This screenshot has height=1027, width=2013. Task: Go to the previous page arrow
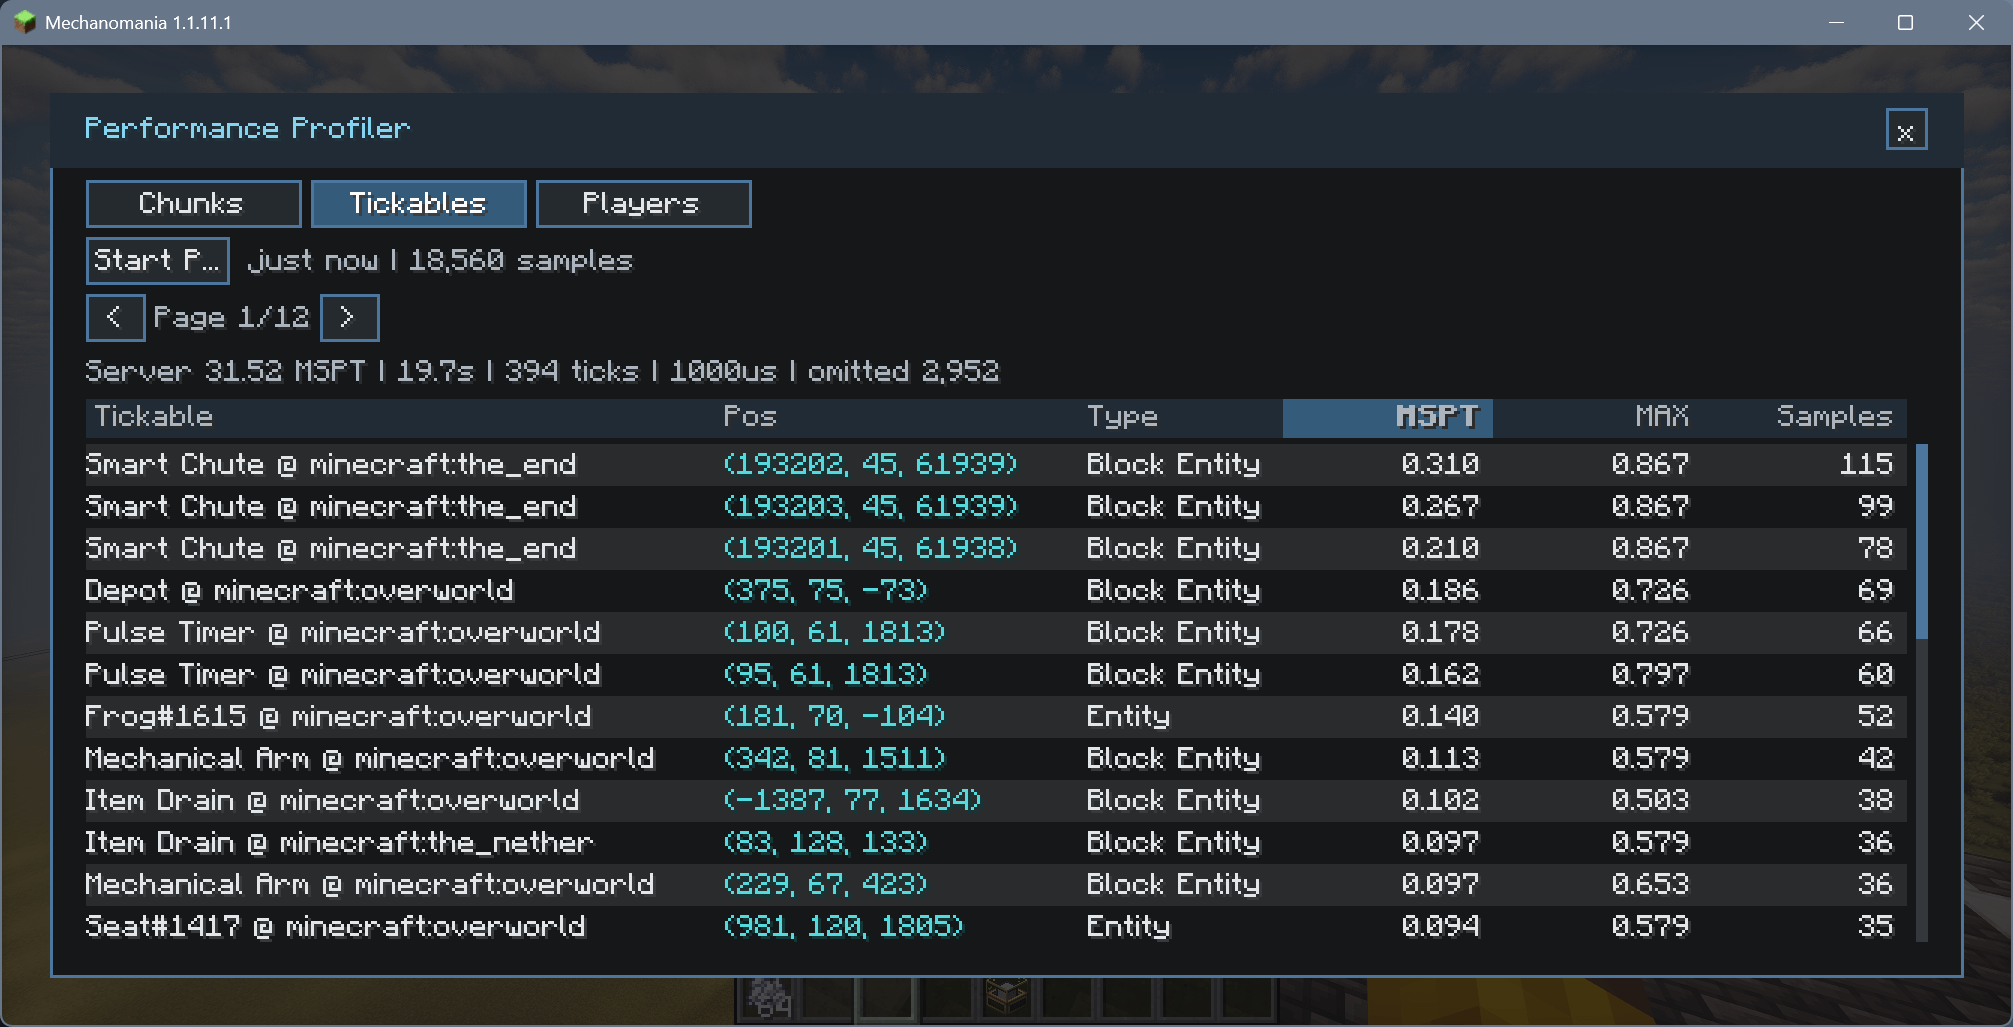115,318
